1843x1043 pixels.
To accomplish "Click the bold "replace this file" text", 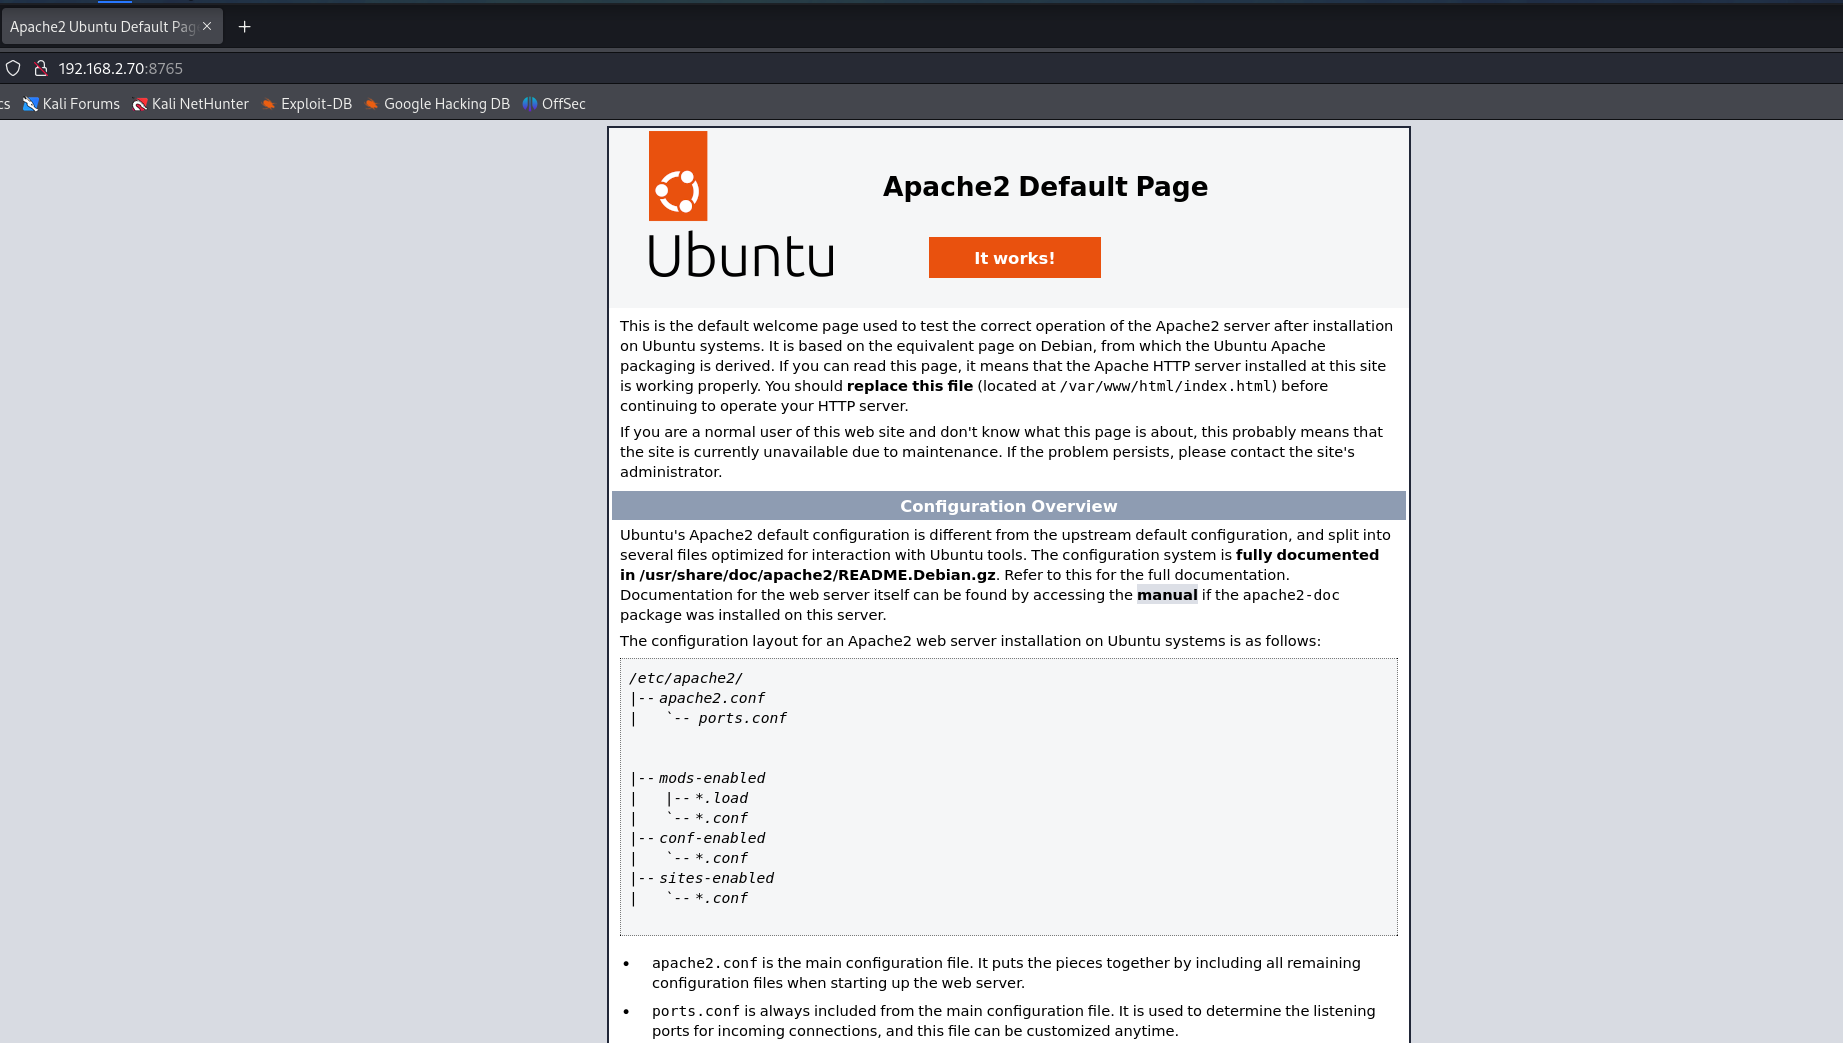I will click(909, 386).
